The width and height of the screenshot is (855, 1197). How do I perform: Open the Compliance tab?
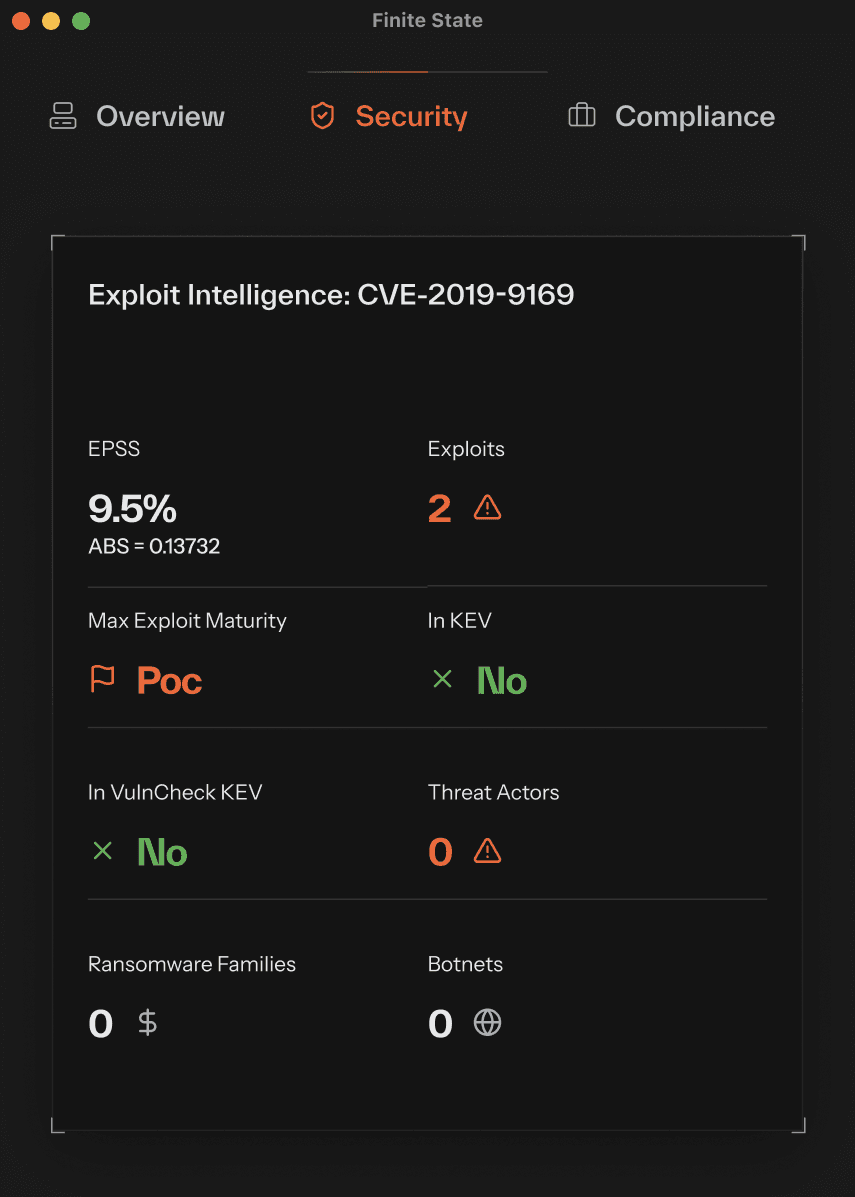(694, 116)
